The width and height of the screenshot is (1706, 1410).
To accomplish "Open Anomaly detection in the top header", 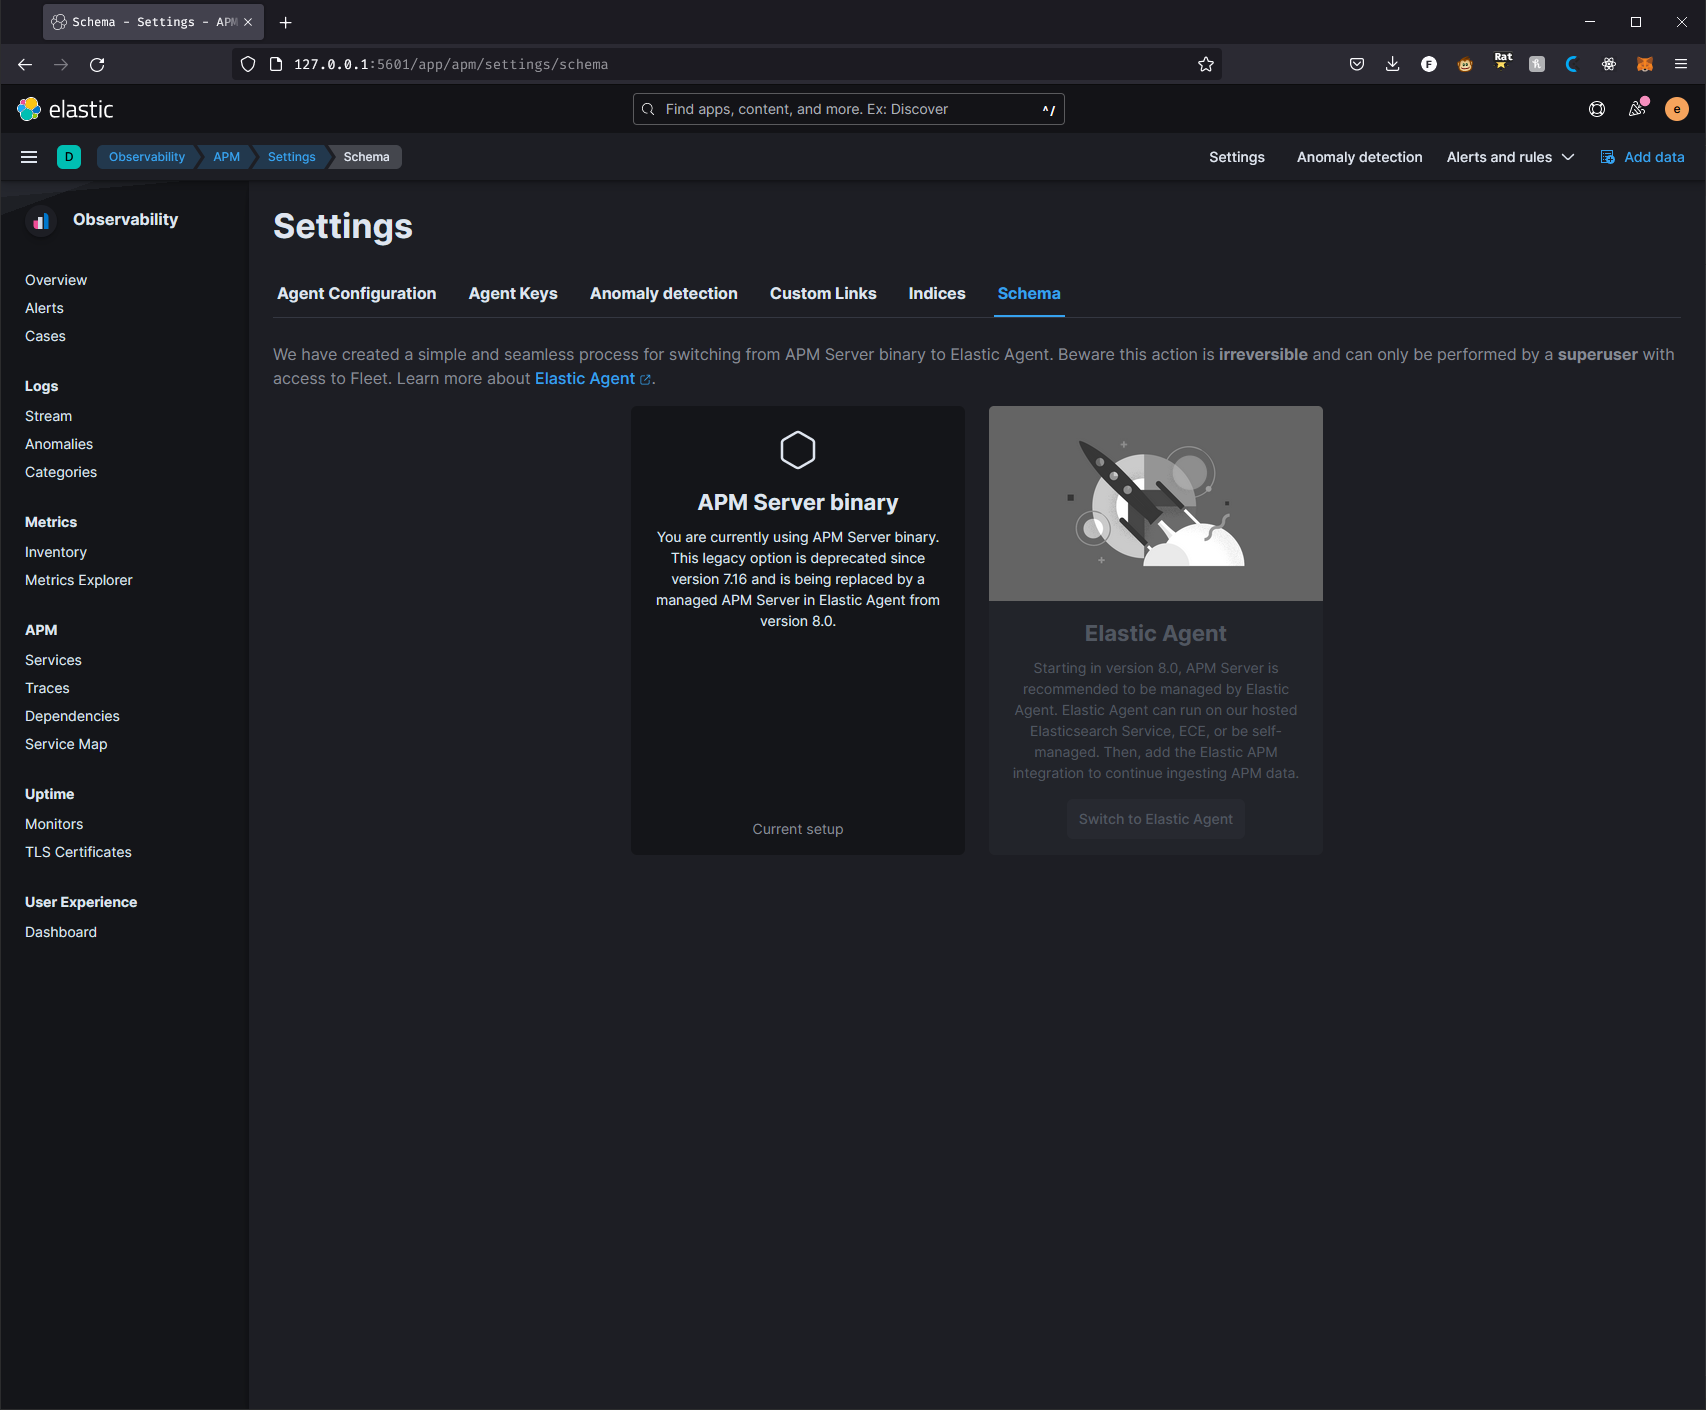I will (x=1360, y=157).
